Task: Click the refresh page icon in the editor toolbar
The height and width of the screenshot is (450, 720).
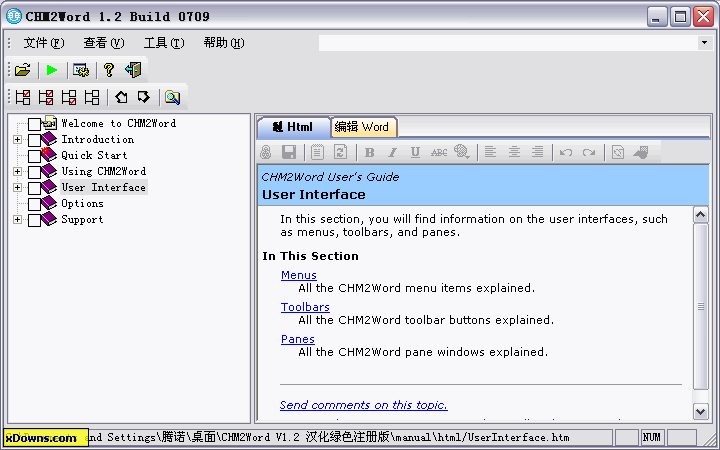Action: click(x=341, y=152)
